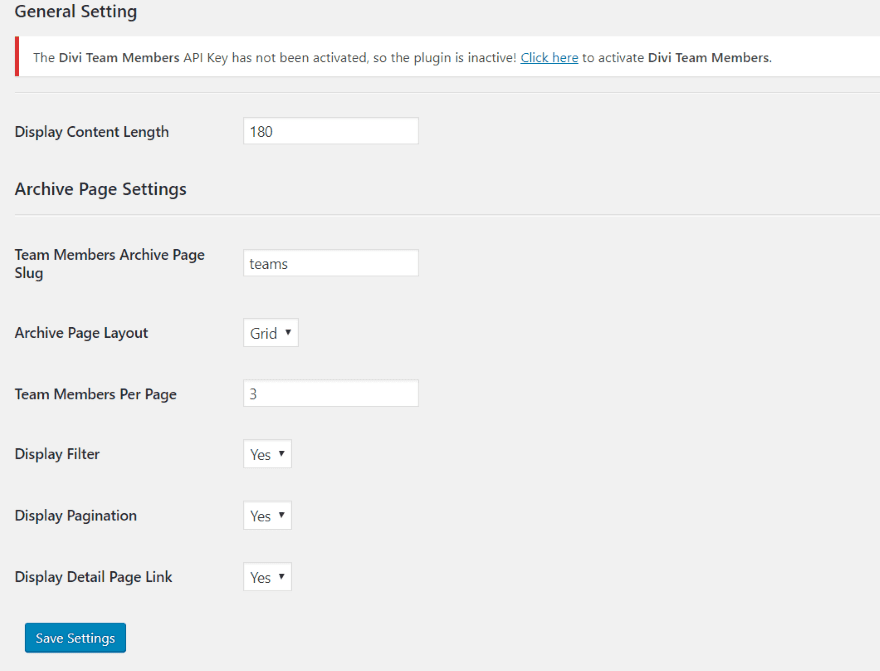This screenshot has height=671, width=880.
Task: Click the Display Filter label
Action: (x=57, y=454)
